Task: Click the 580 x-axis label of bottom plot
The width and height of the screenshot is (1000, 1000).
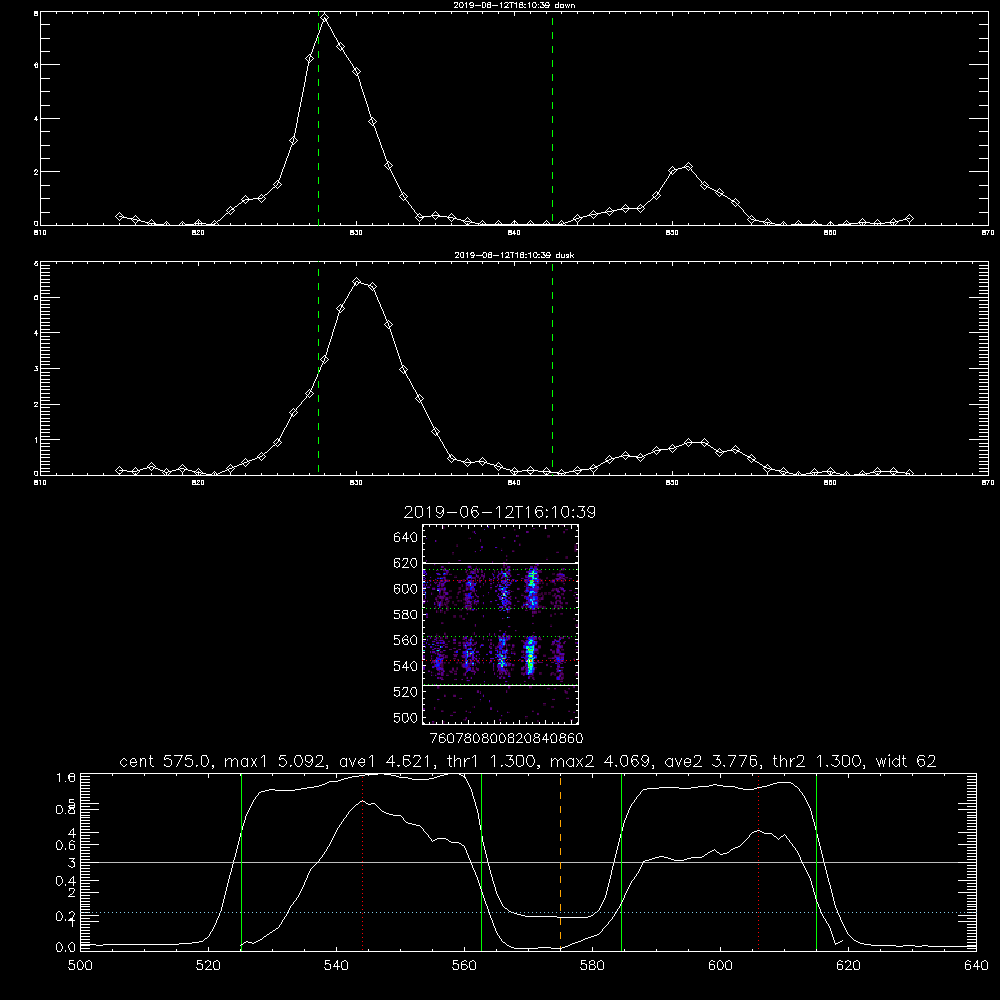Action: (x=592, y=966)
